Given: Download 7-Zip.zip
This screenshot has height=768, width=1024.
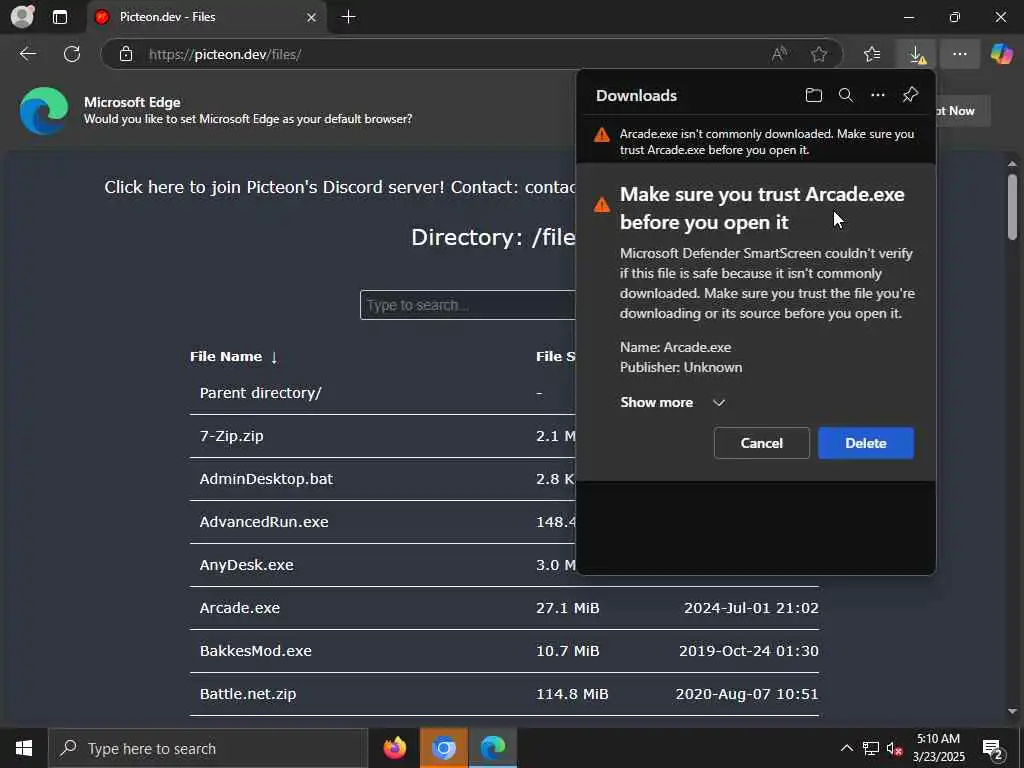Looking at the screenshot, I should pyautogui.click(x=231, y=436).
